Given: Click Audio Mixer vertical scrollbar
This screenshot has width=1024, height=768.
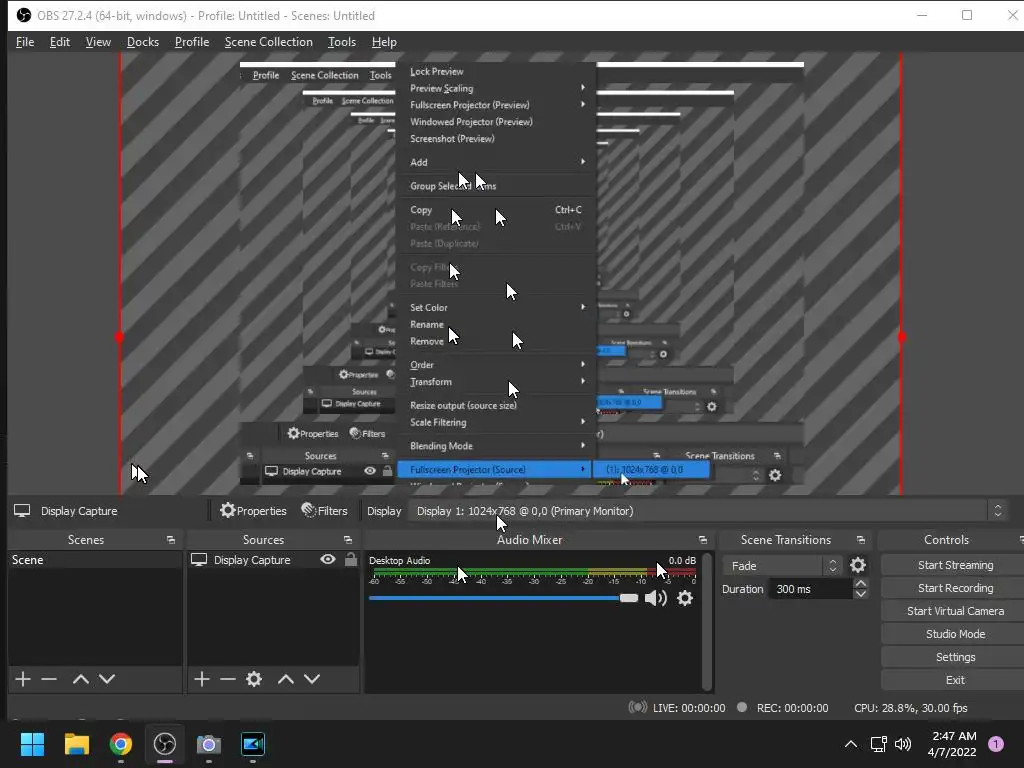Looking at the screenshot, I should coord(707,621).
